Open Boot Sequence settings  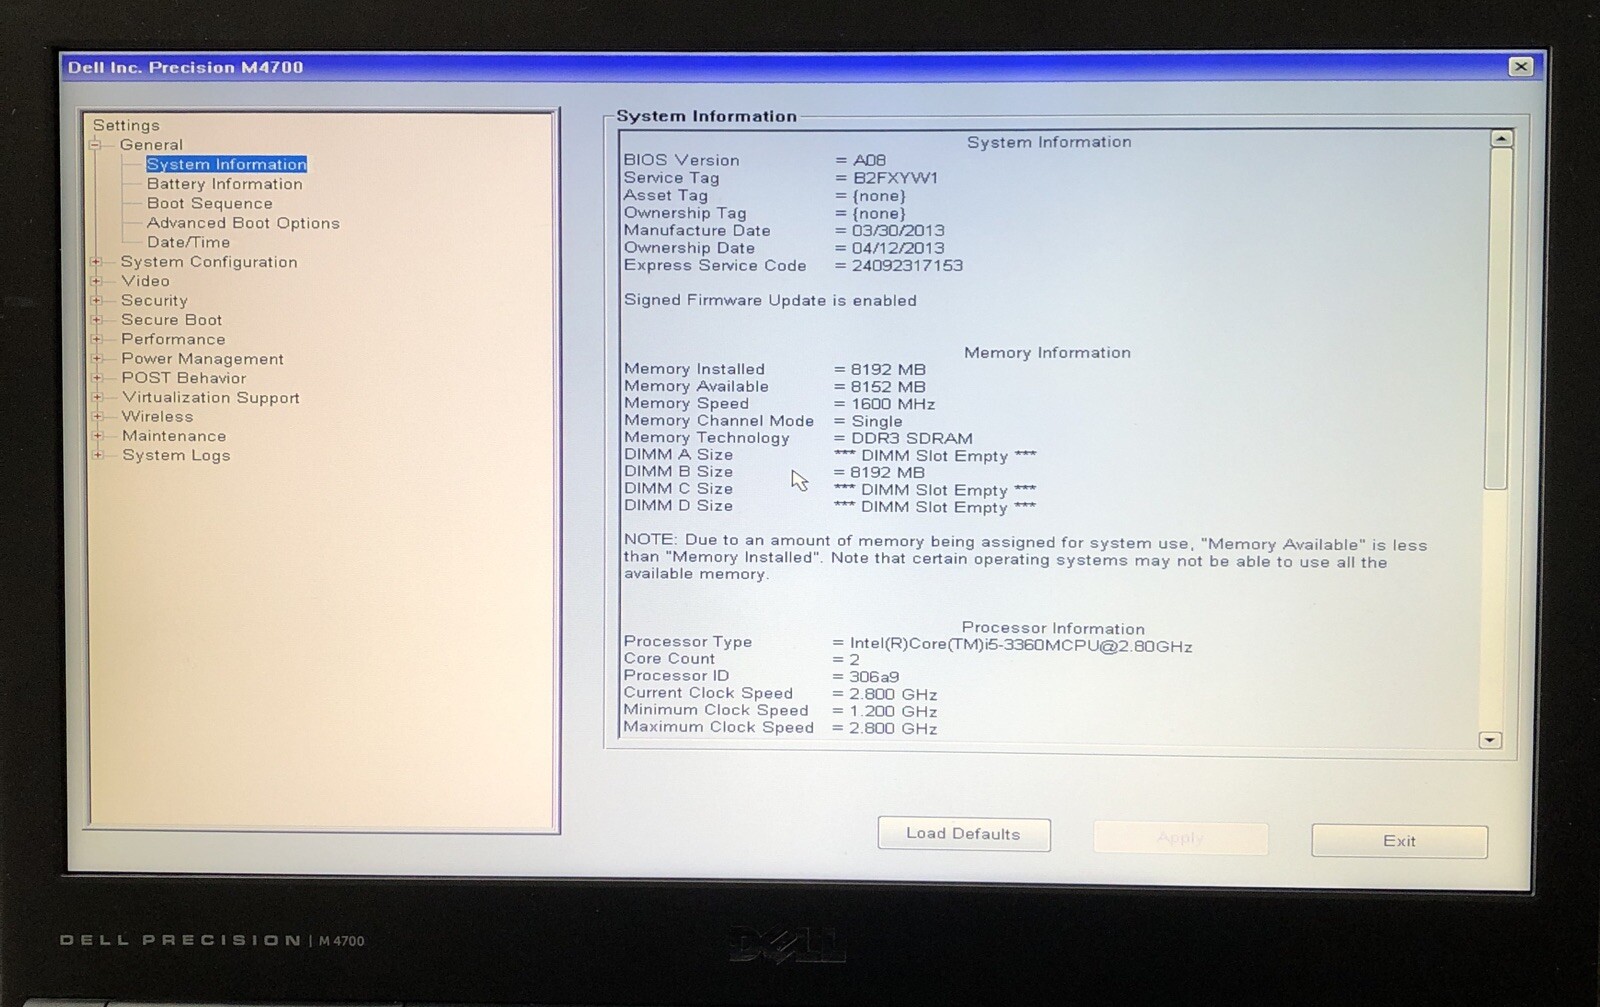[209, 203]
